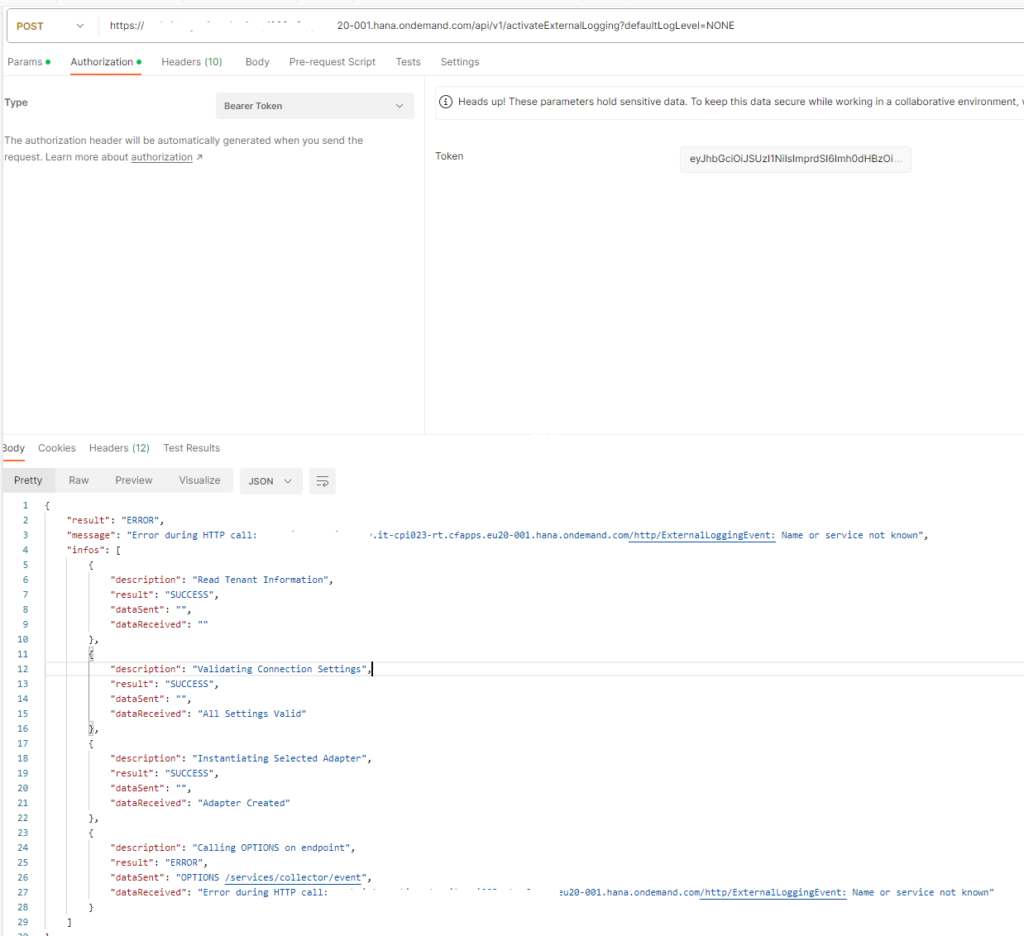View response Headers (12) tab
The width and height of the screenshot is (1024, 936).
tap(119, 448)
